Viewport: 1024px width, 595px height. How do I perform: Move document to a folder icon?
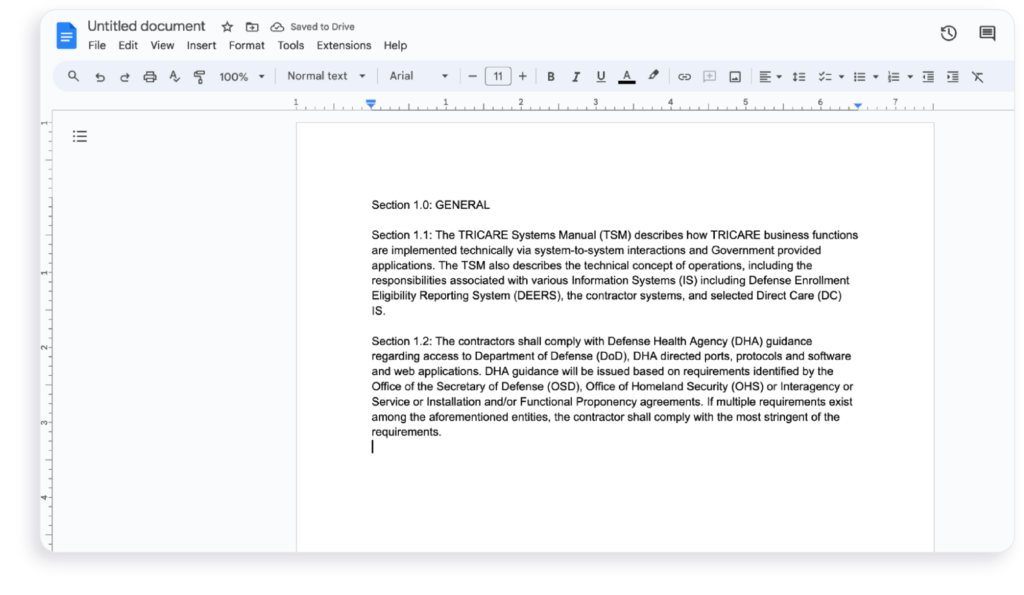[252, 27]
